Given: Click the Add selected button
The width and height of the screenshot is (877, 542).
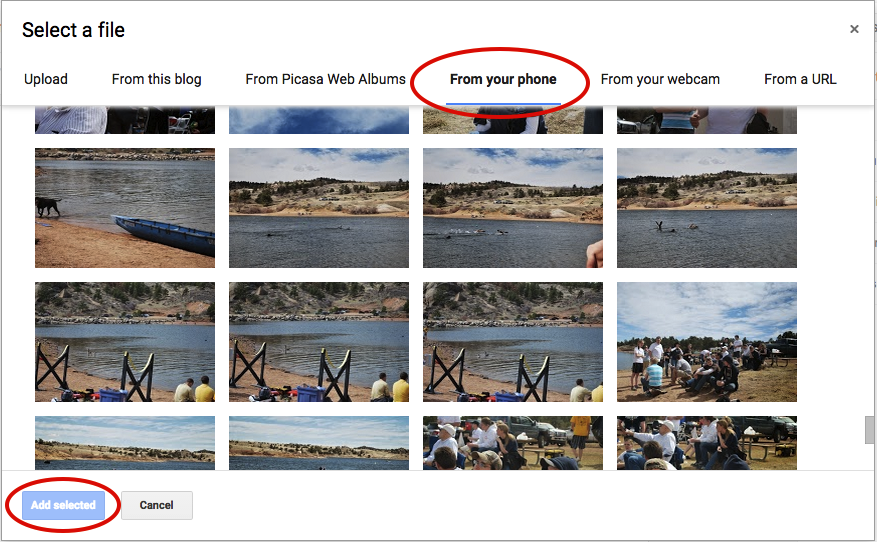Looking at the screenshot, I should (x=63, y=505).
